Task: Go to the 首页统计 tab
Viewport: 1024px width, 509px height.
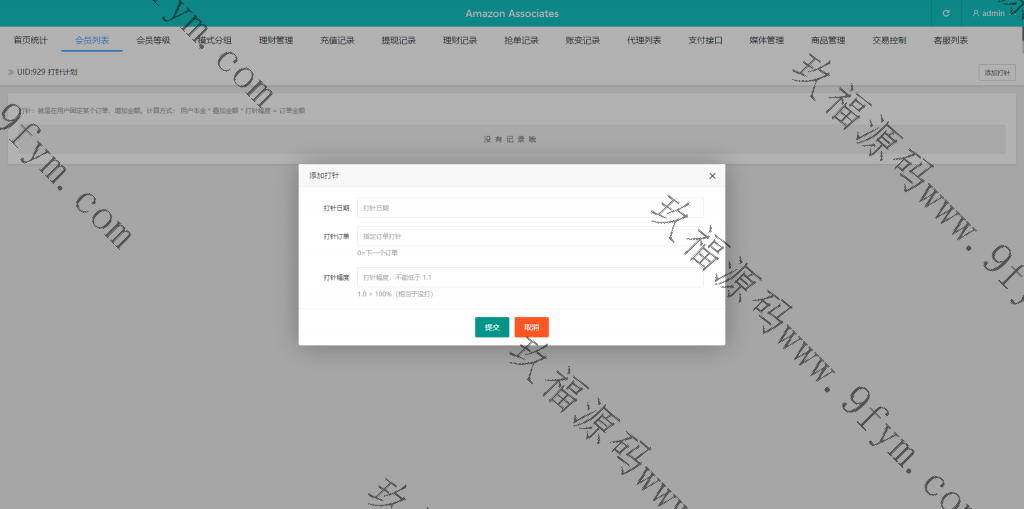Action: tap(30, 41)
